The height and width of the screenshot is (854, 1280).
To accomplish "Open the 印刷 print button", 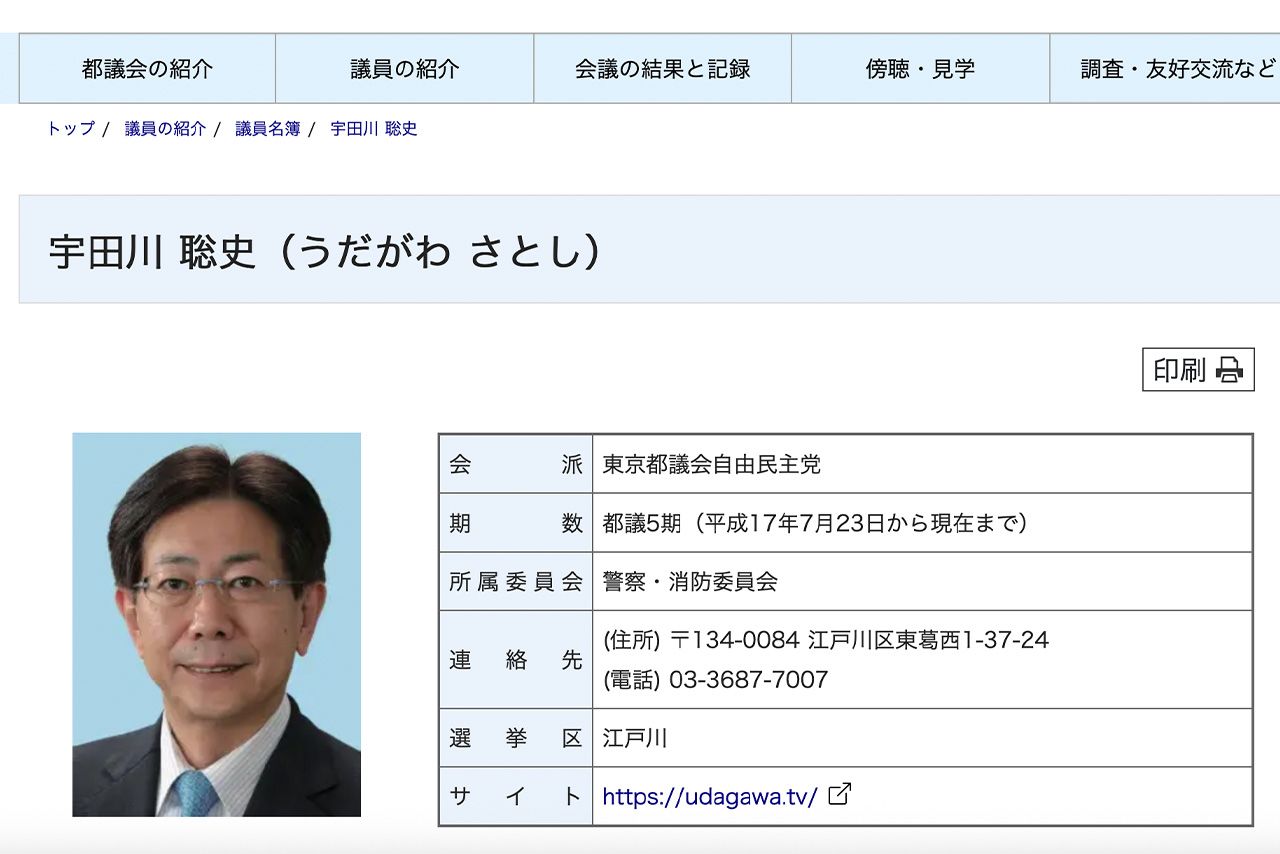I will point(1197,369).
